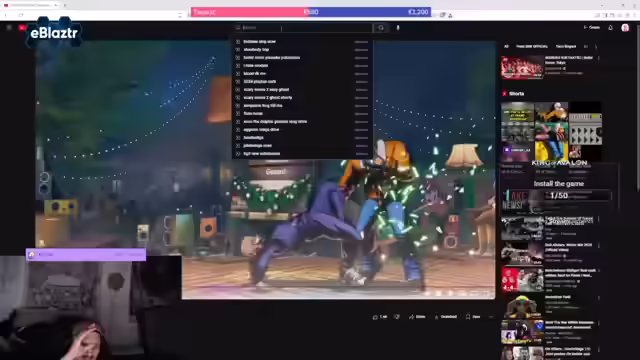Image resolution: width=640 pixels, height=360 pixels.
Task: Share the current video
Action: (x=417, y=317)
